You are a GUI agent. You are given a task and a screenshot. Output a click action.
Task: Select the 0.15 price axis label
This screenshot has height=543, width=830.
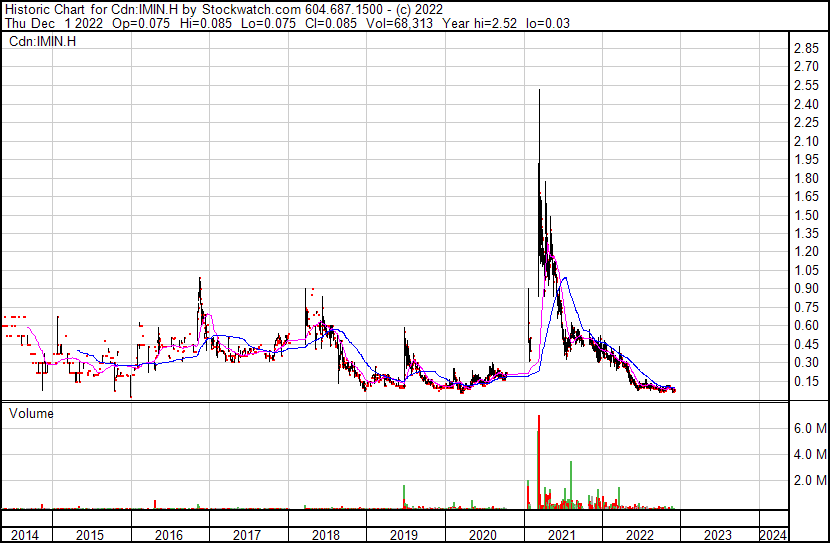click(x=806, y=381)
